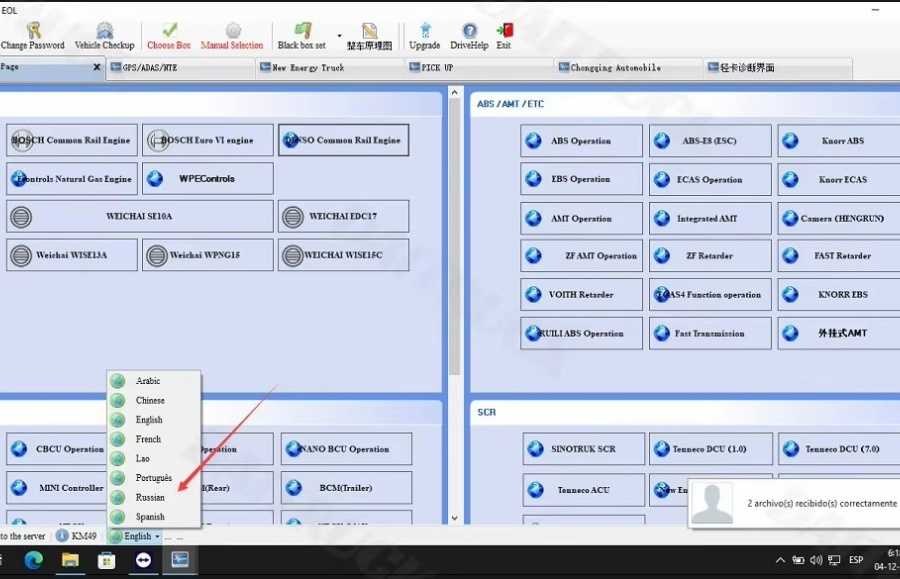Open EBS Operation
The width and height of the screenshot is (900, 579).
tap(581, 179)
